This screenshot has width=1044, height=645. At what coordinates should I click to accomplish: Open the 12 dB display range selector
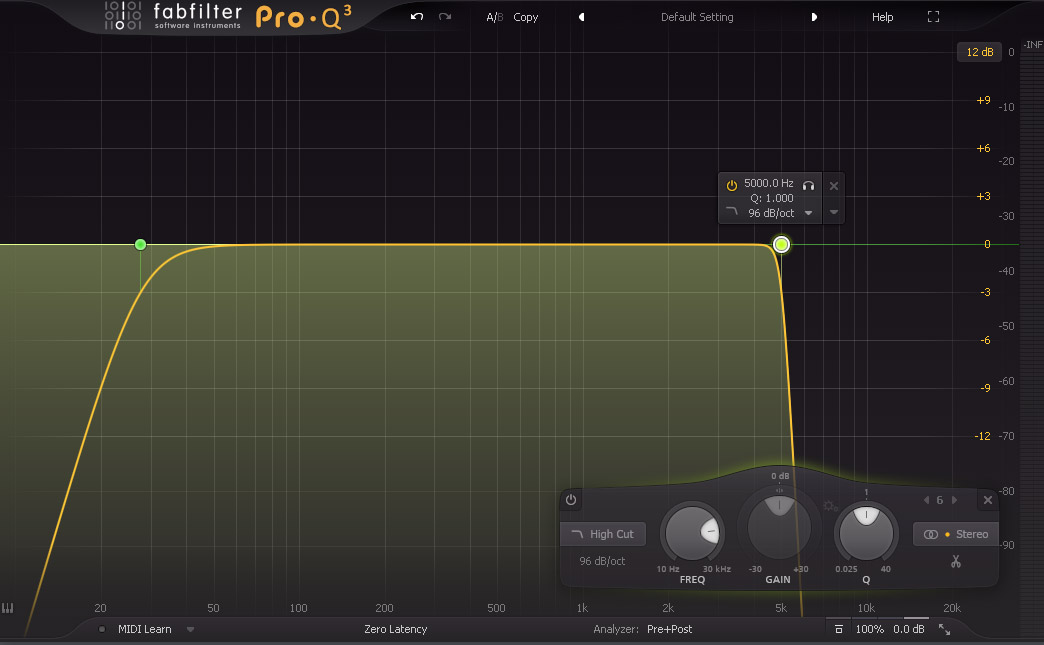(x=979, y=52)
